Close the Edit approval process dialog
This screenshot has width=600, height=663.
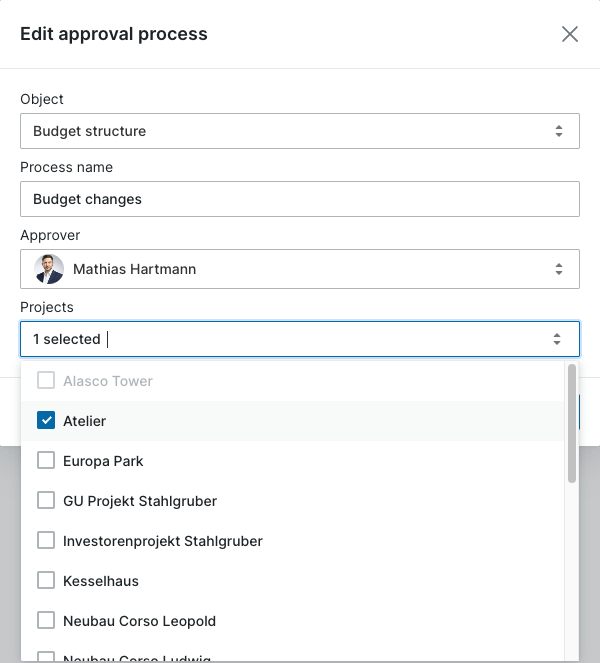(x=570, y=34)
